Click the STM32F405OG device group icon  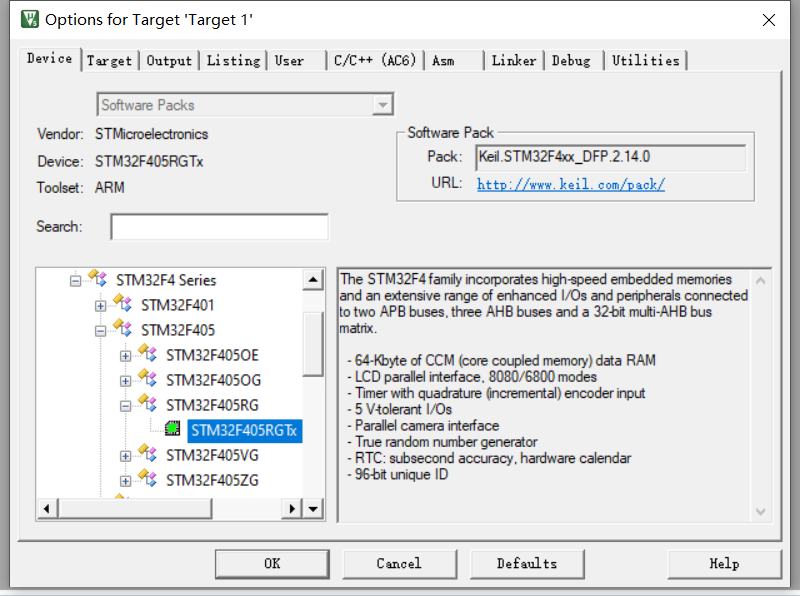147,378
